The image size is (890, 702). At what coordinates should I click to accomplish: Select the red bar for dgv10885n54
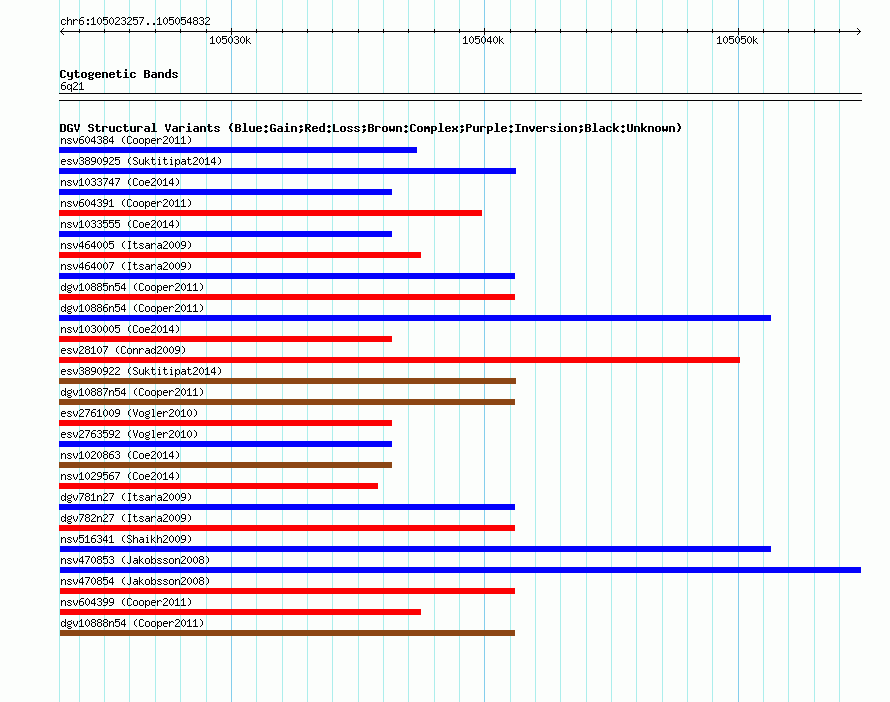point(287,297)
